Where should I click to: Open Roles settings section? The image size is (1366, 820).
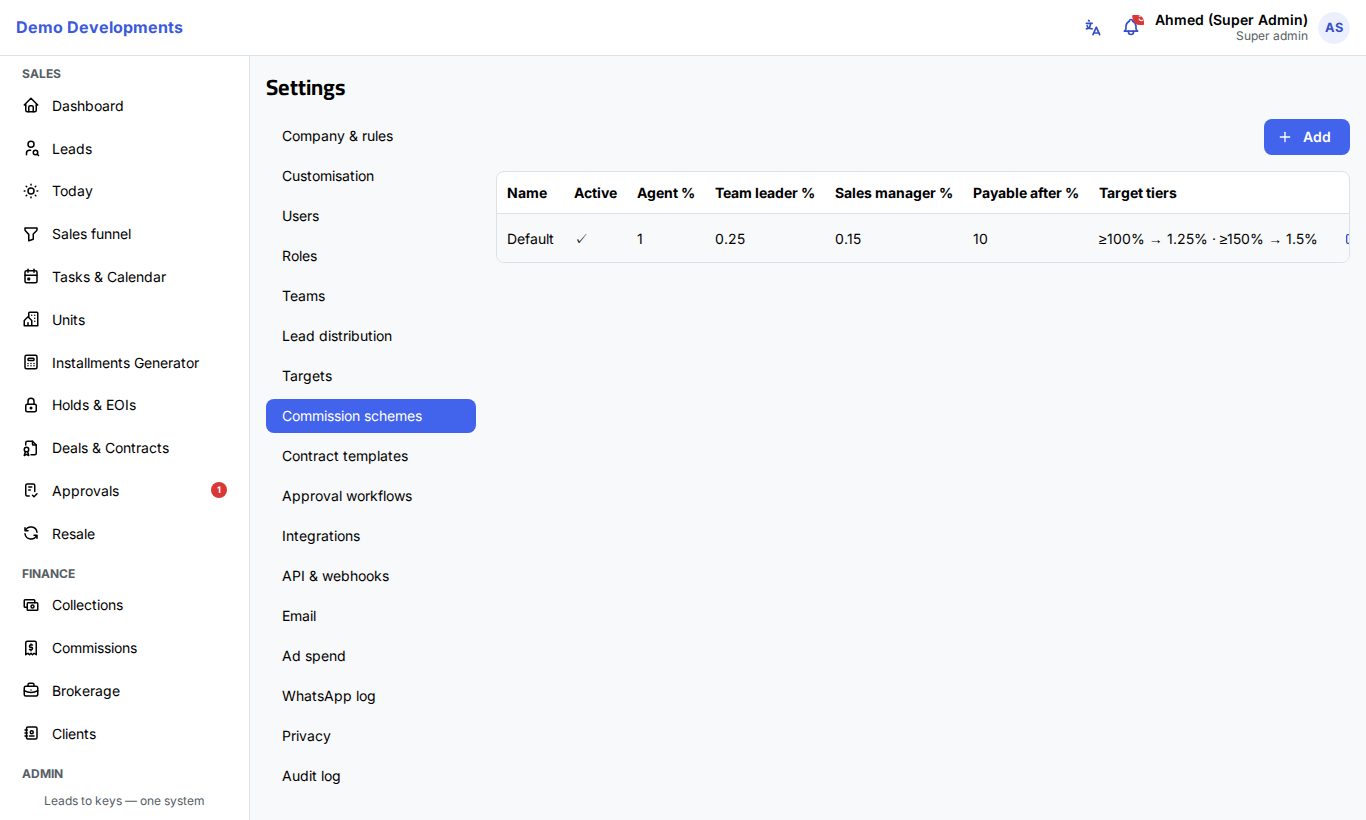tap(371, 256)
